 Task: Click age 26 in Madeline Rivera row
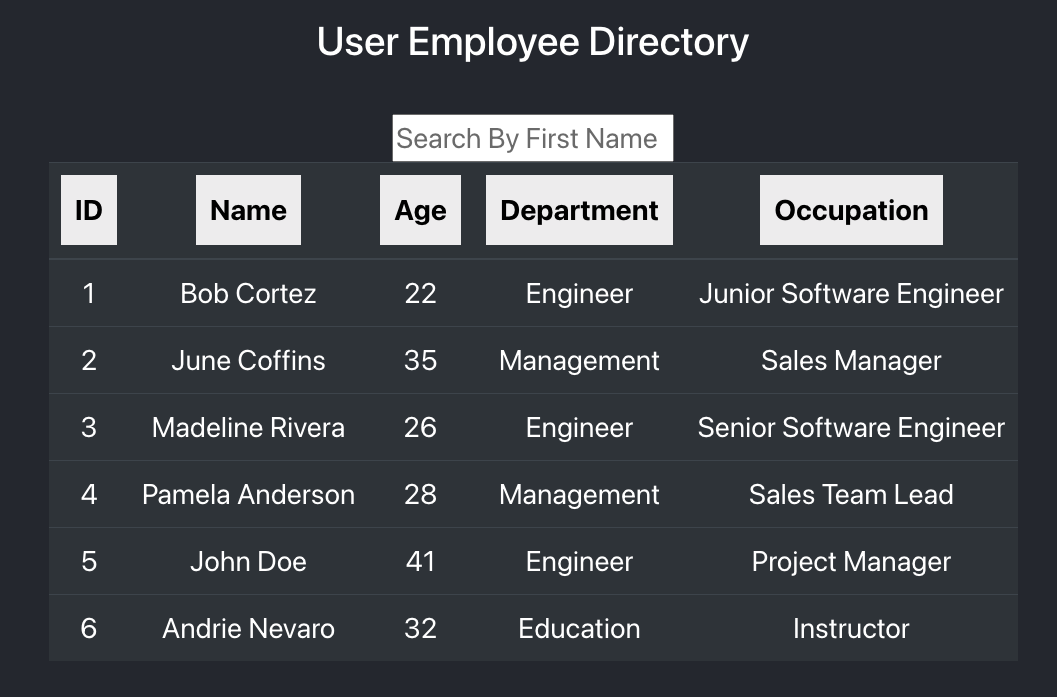coord(421,427)
